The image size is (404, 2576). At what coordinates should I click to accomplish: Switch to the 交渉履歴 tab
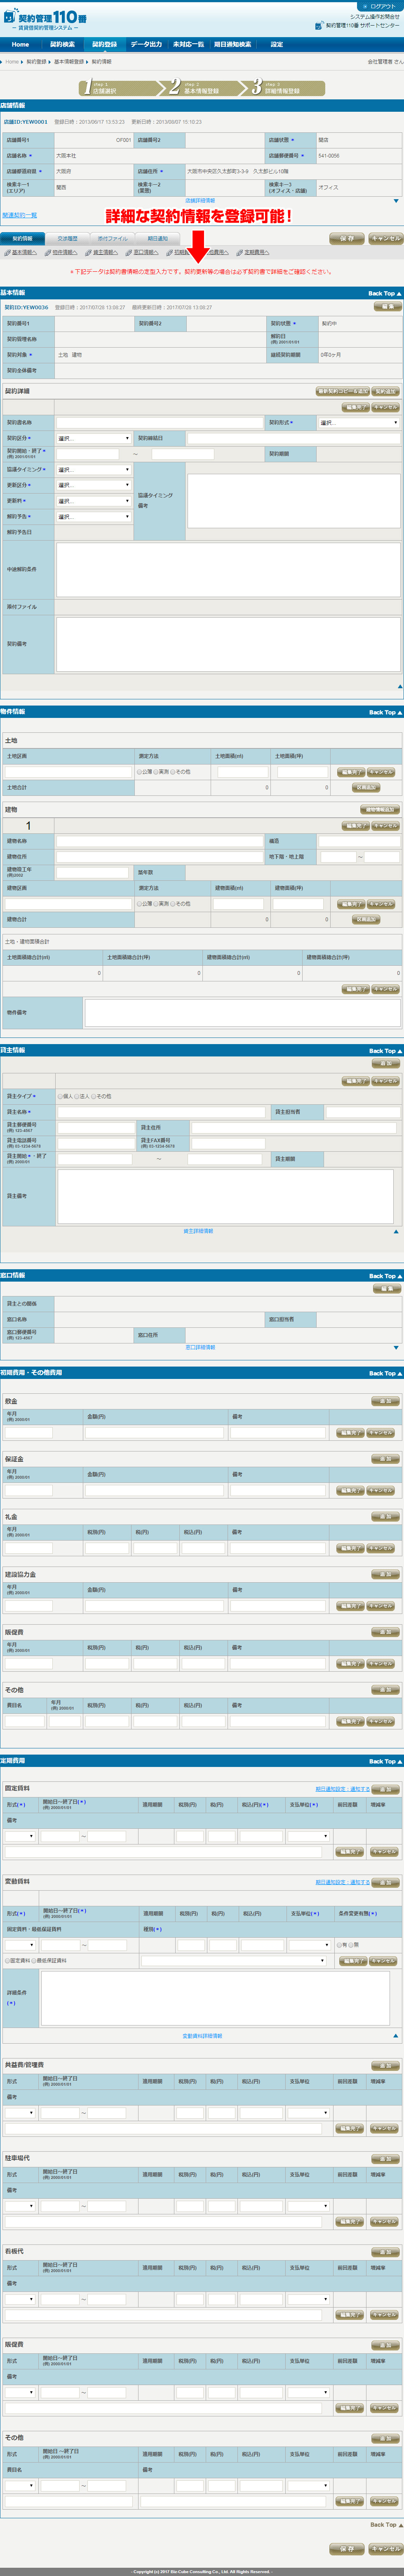[x=67, y=239]
